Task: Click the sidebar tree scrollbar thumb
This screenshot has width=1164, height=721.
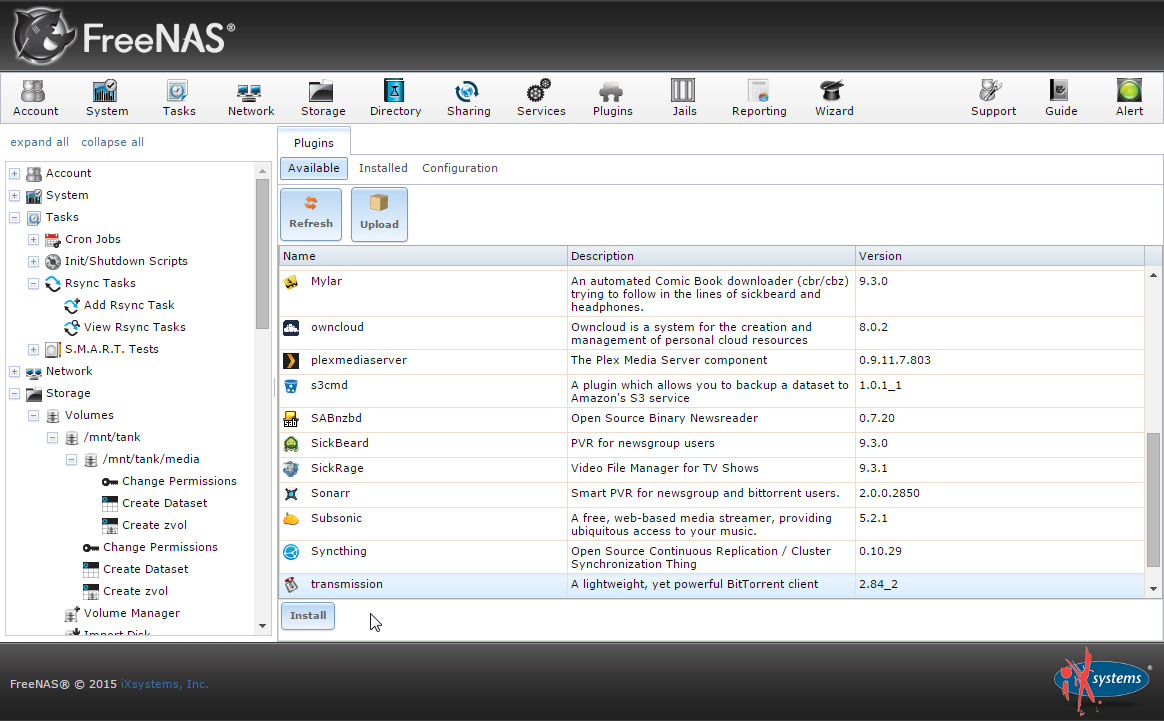Action: 262,253
